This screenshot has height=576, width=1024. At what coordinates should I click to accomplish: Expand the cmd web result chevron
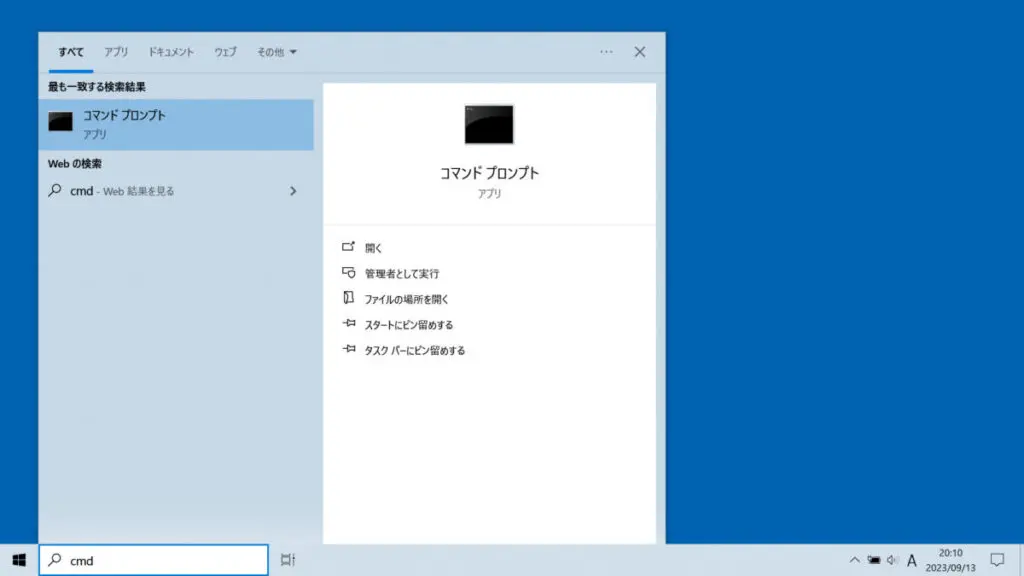293,191
